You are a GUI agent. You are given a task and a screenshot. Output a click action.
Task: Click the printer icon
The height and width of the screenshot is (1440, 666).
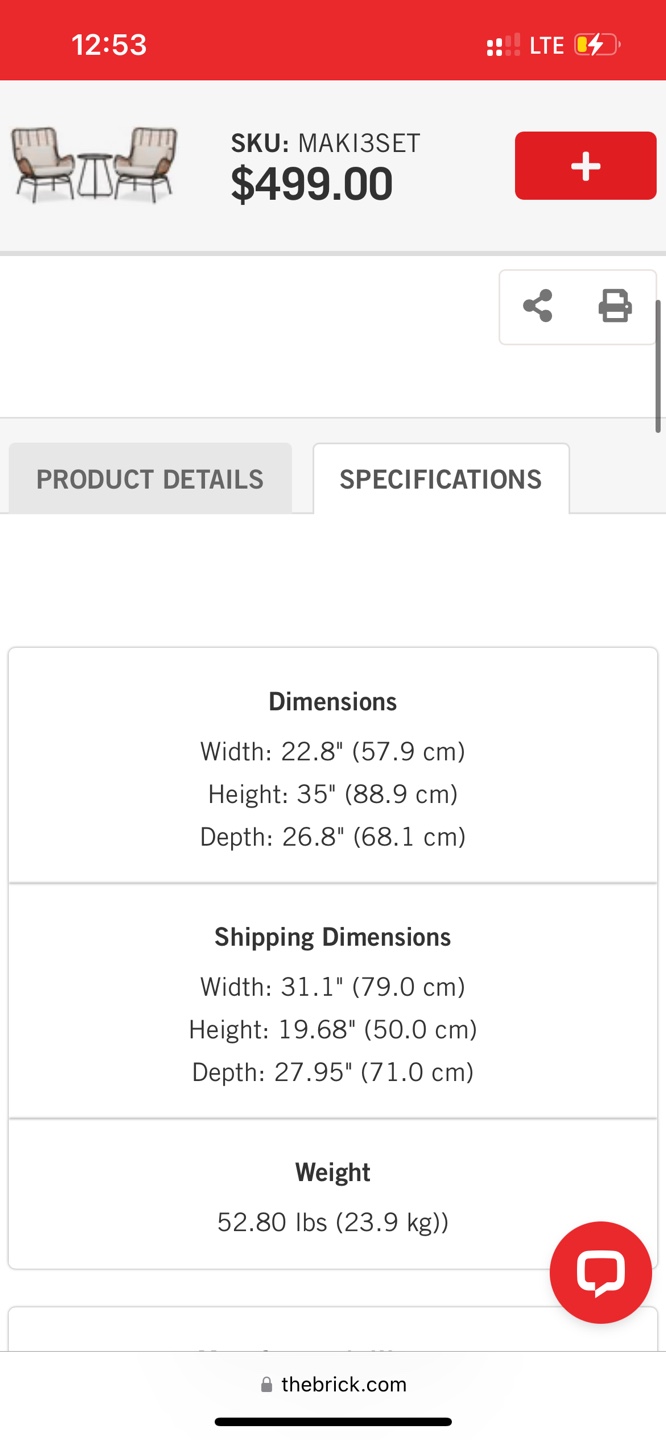point(615,306)
